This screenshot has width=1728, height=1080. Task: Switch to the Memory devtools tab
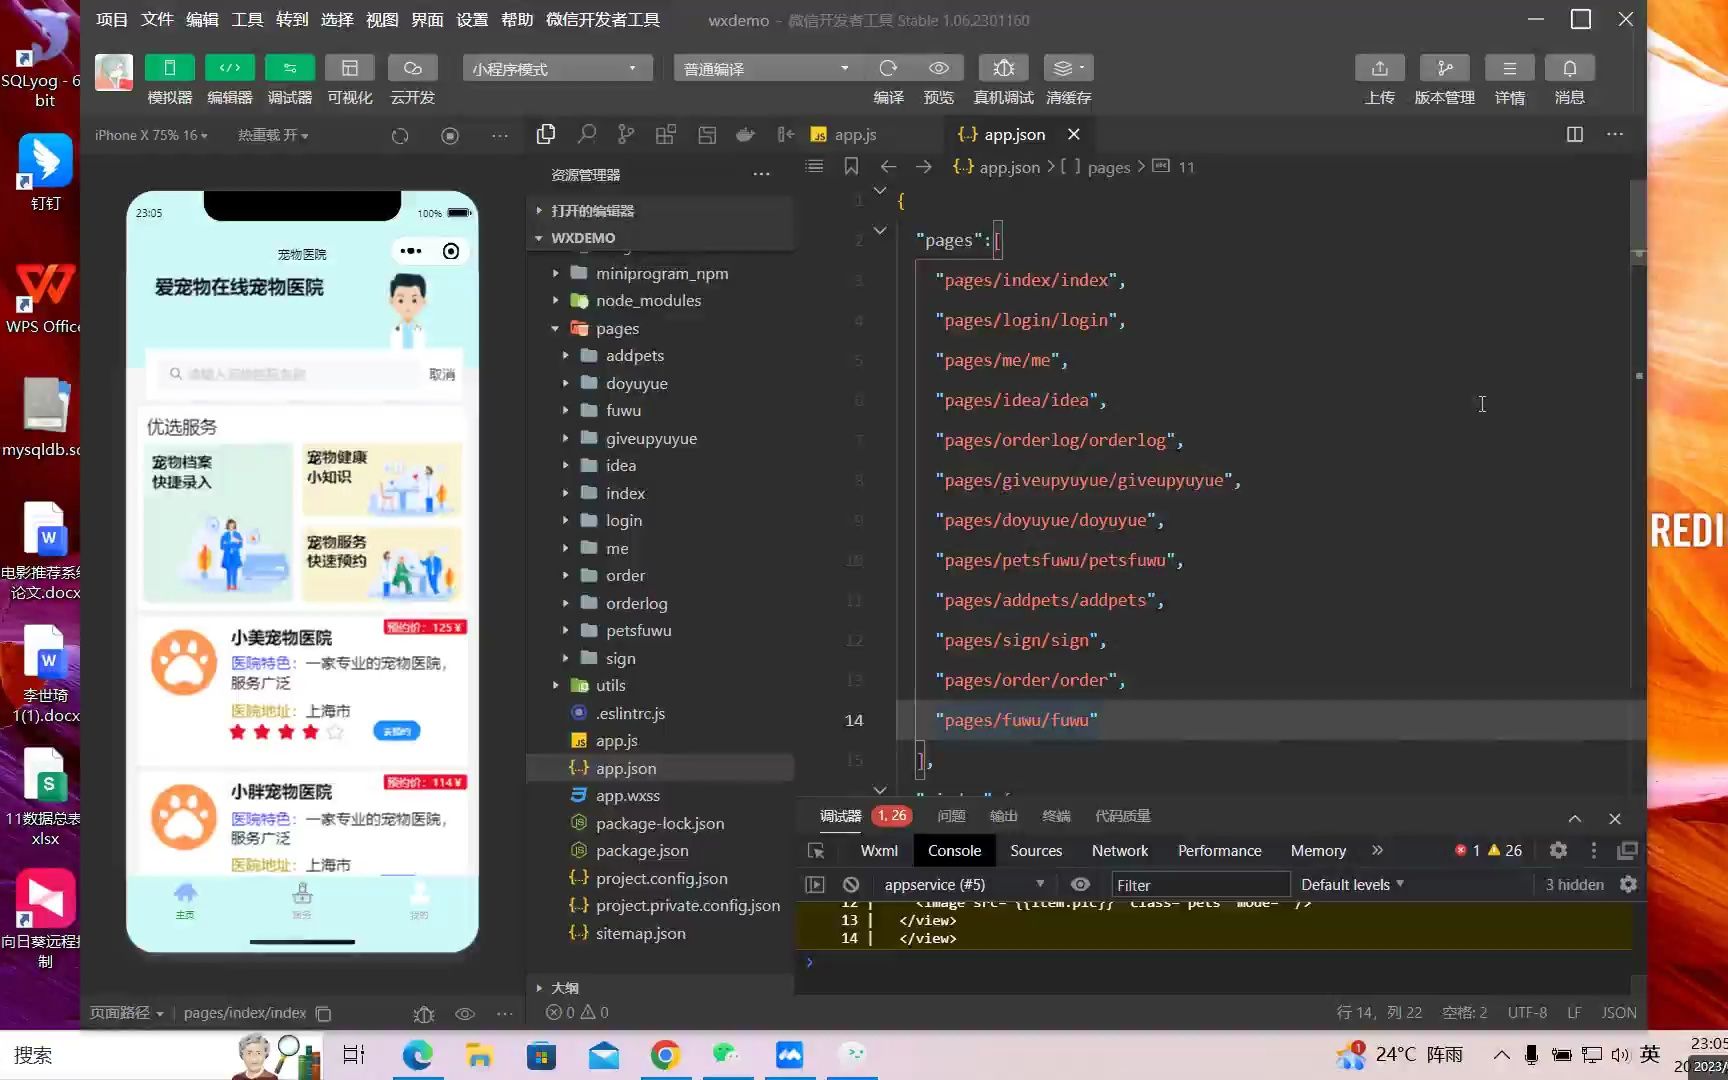pos(1318,850)
